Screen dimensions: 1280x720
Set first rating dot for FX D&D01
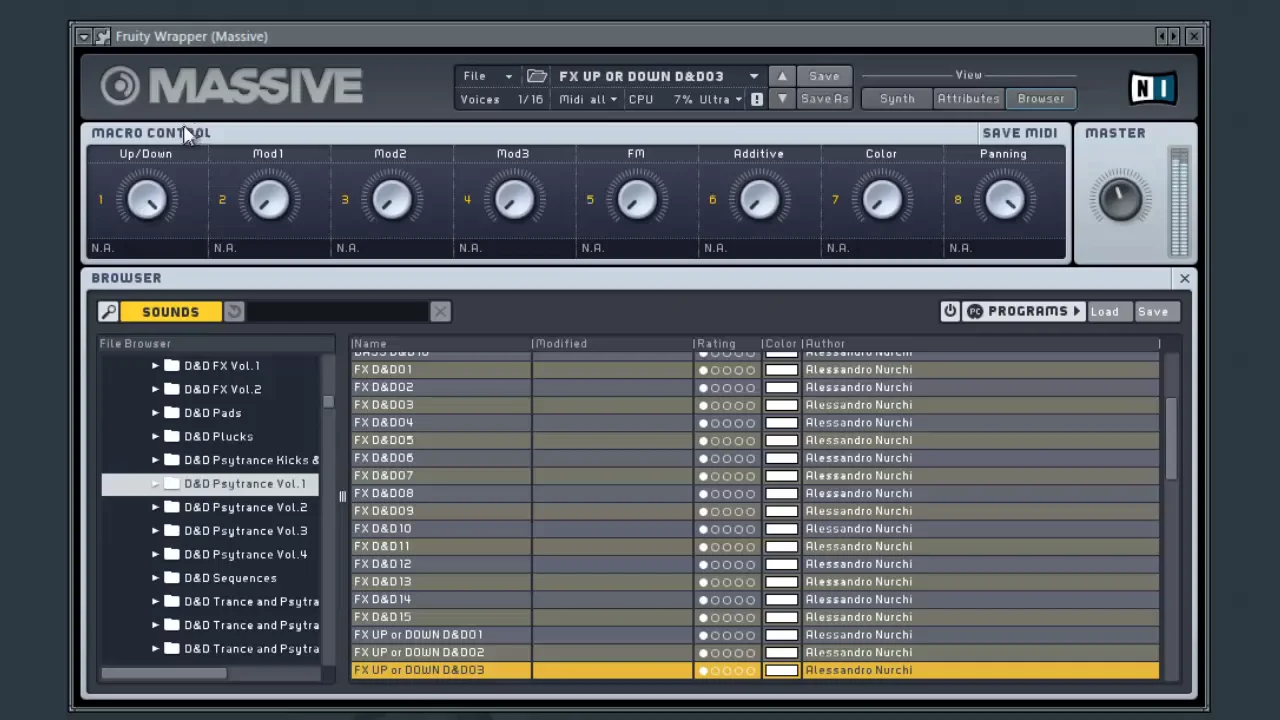(x=703, y=370)
